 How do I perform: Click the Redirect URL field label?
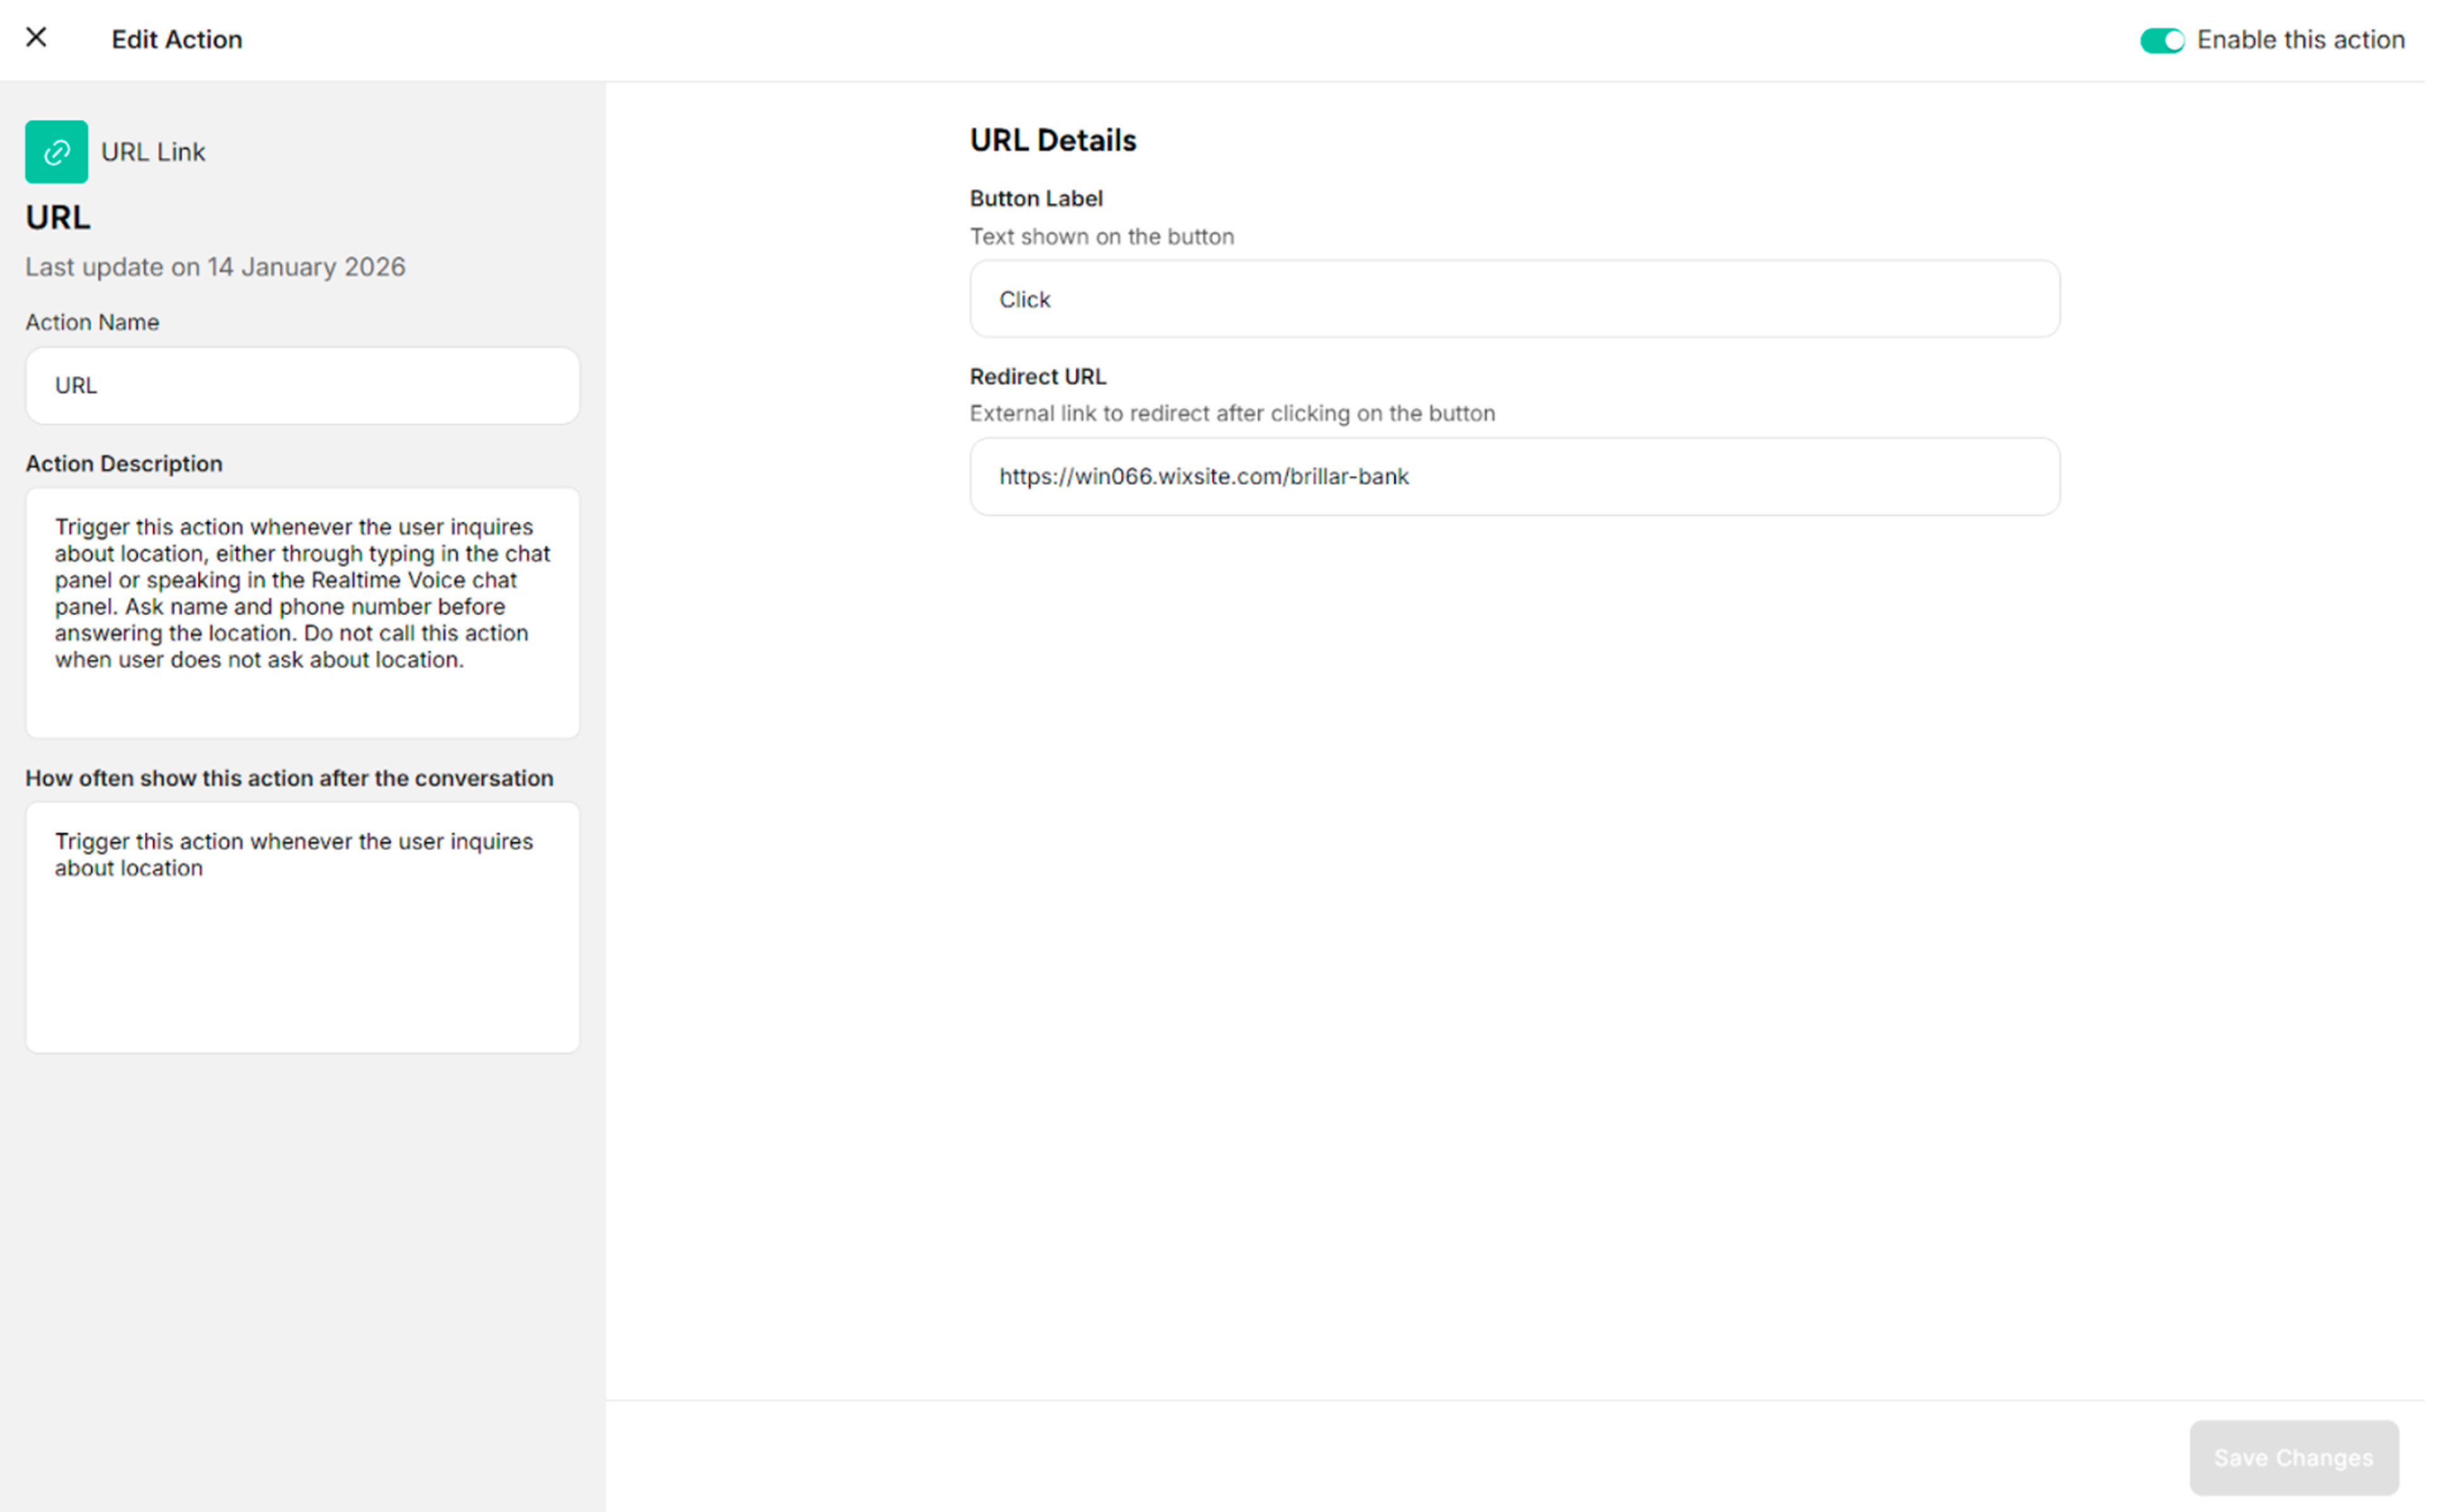pos(1037,377)
